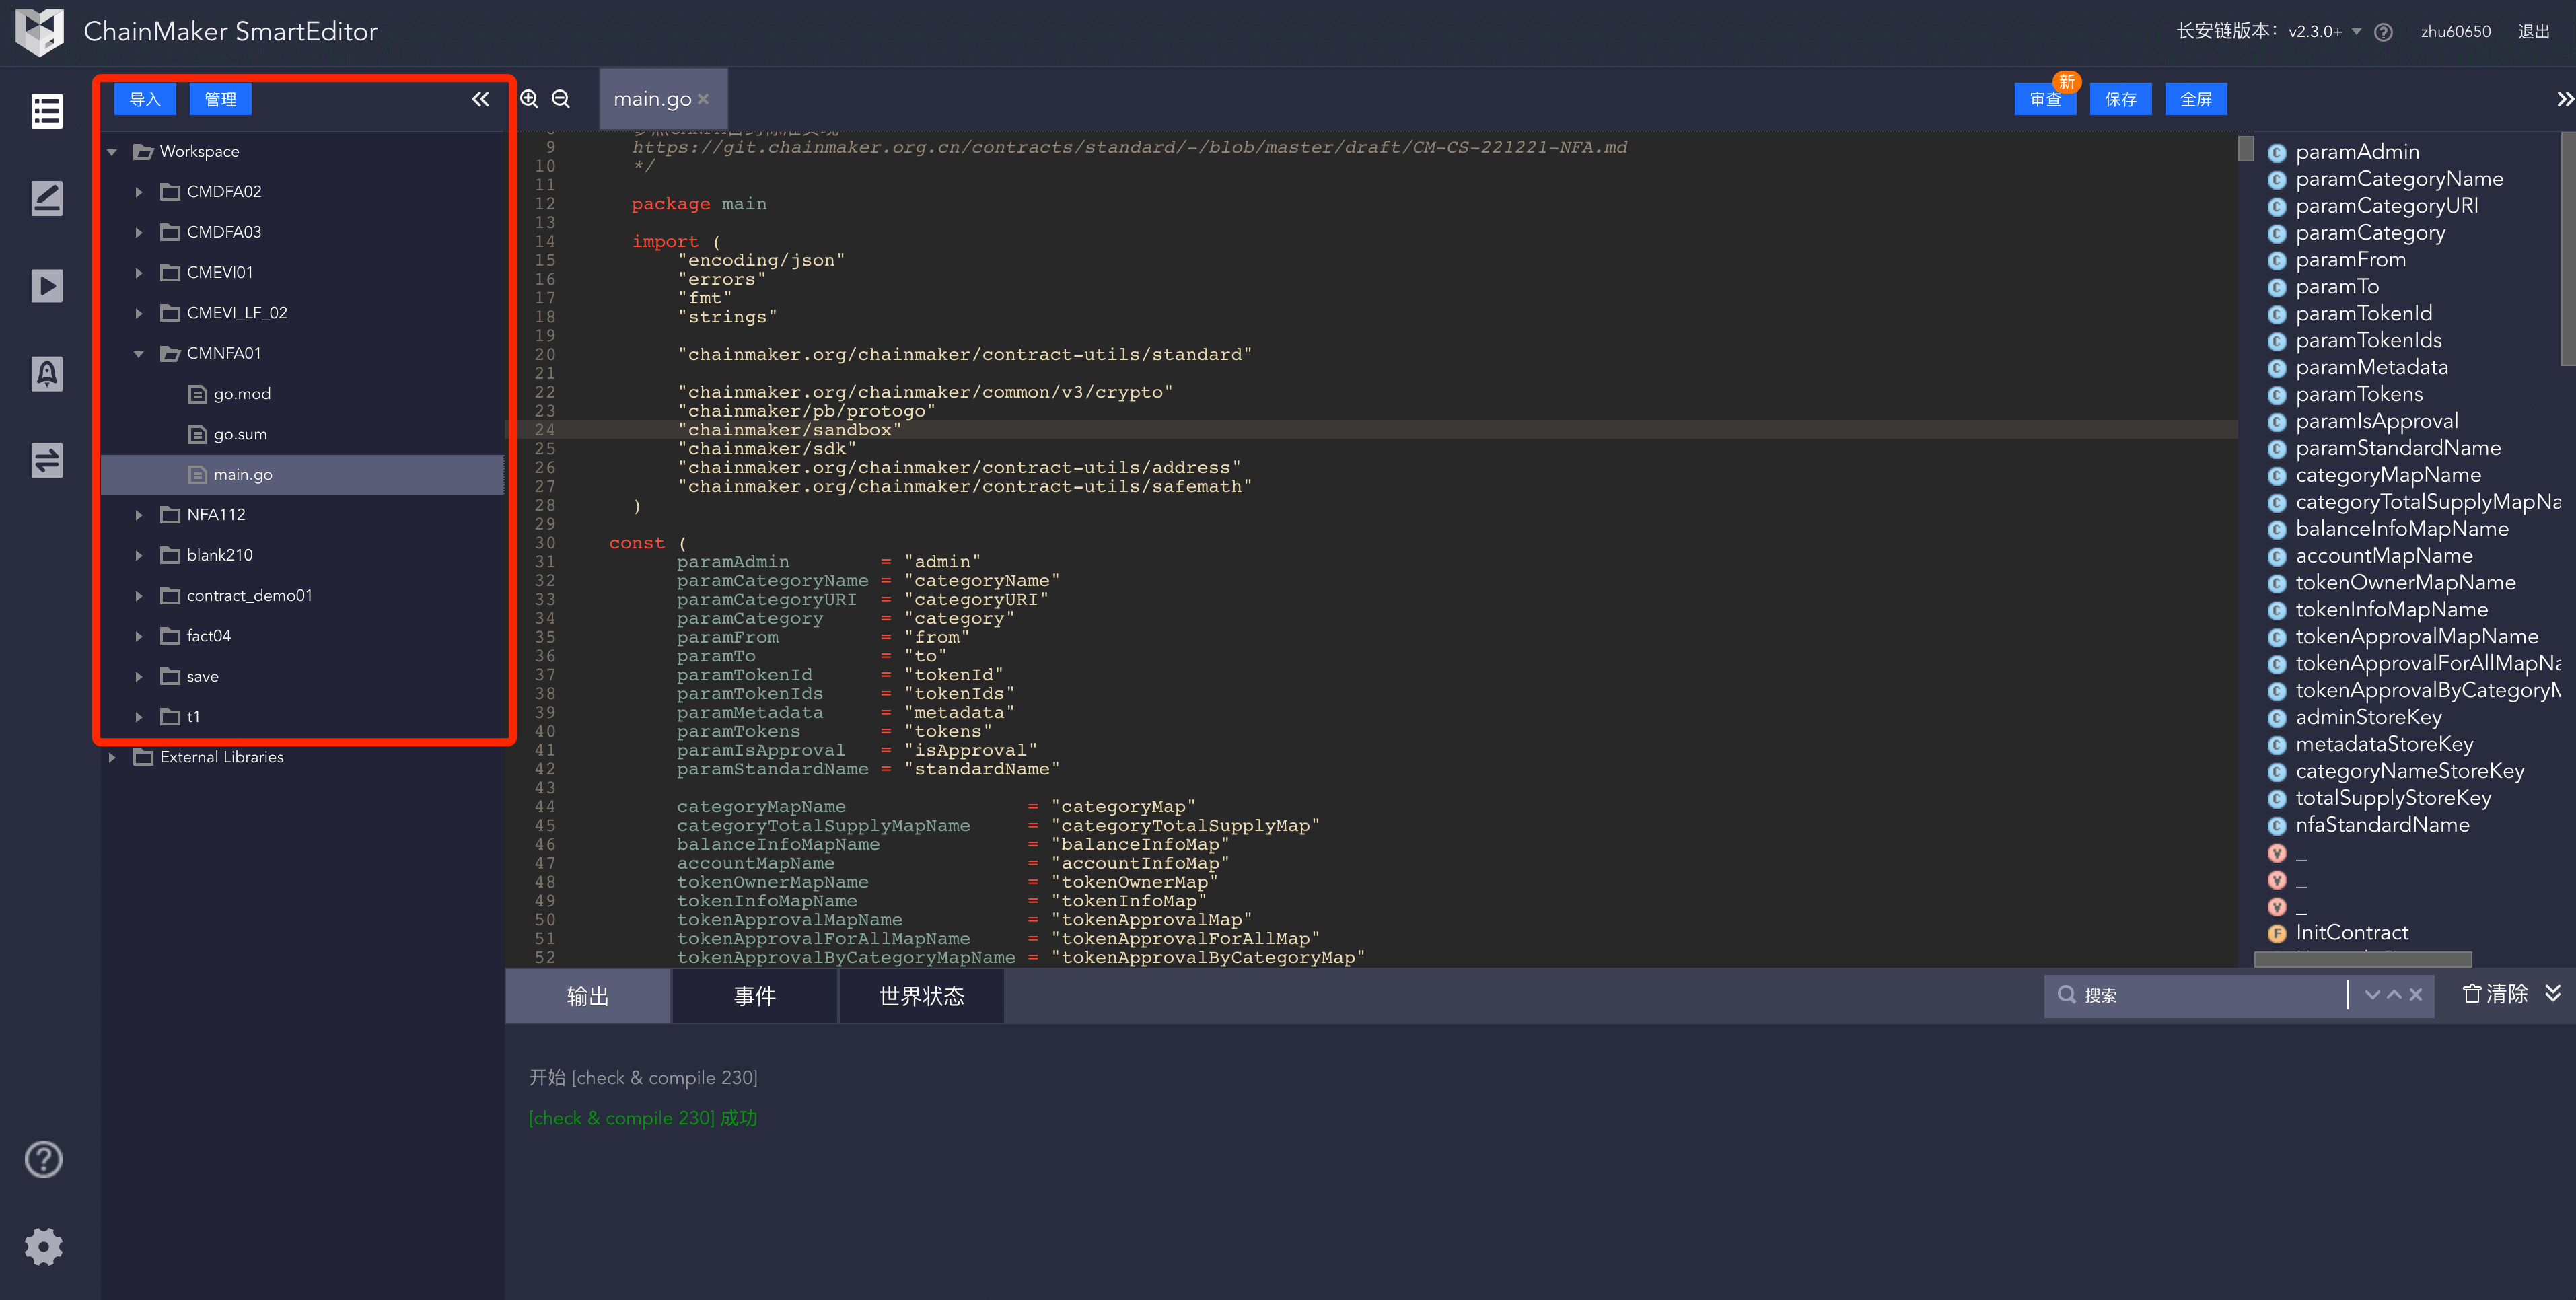Click the 保存 save button
This screenshot has width=2576, height=1300.
pyautogui.click(x=2120, y=99)
